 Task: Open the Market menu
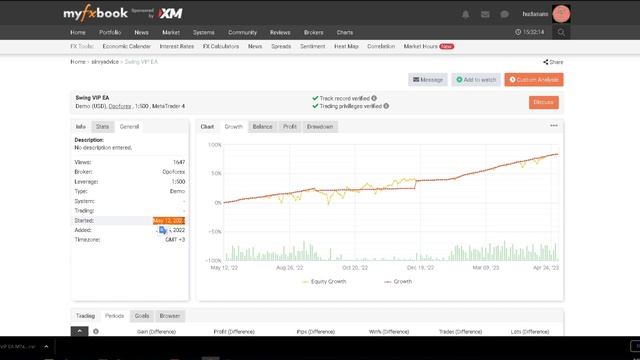(171, 32)
